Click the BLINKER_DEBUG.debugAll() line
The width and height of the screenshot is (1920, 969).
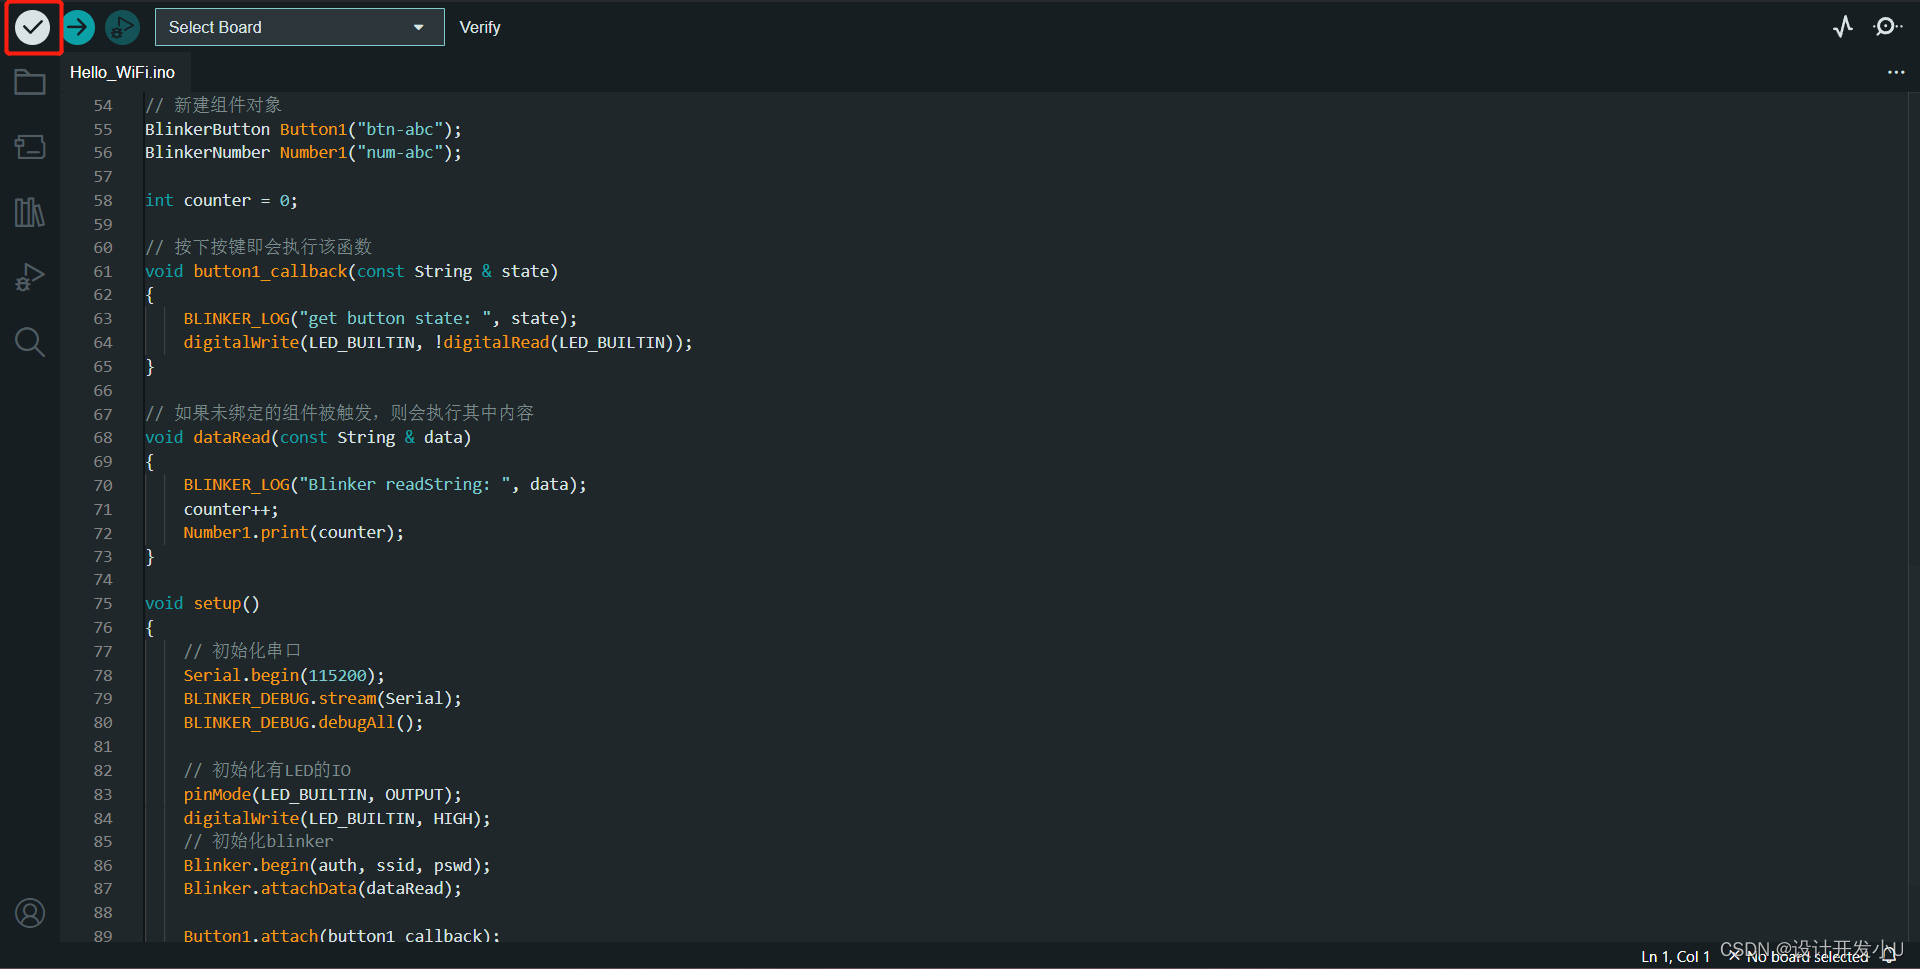point(303,722)
